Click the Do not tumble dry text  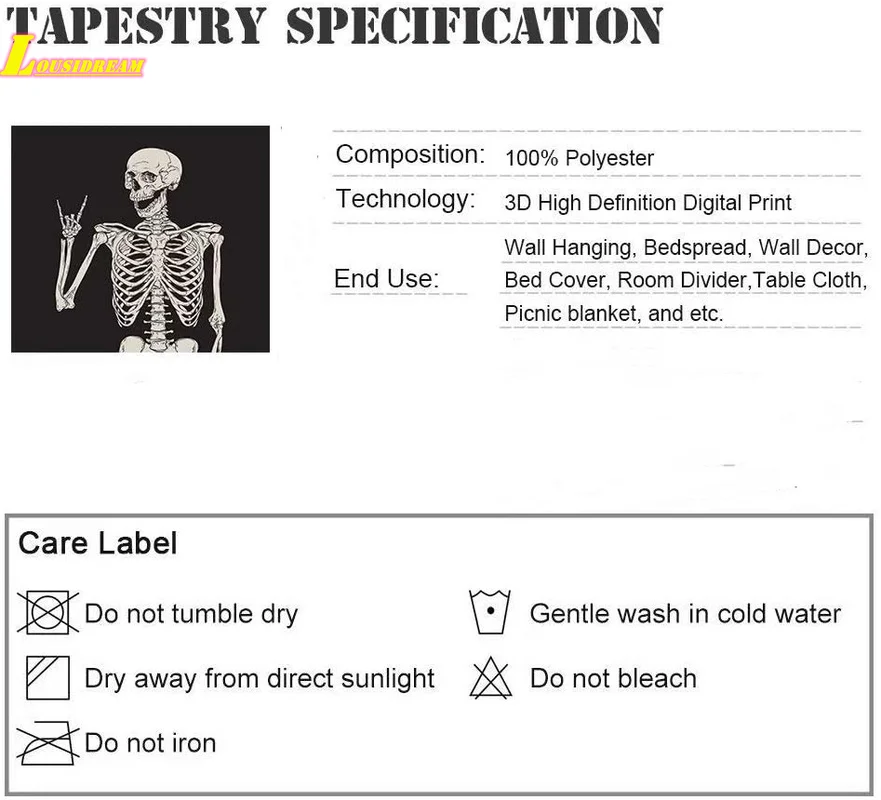[191, 613]
